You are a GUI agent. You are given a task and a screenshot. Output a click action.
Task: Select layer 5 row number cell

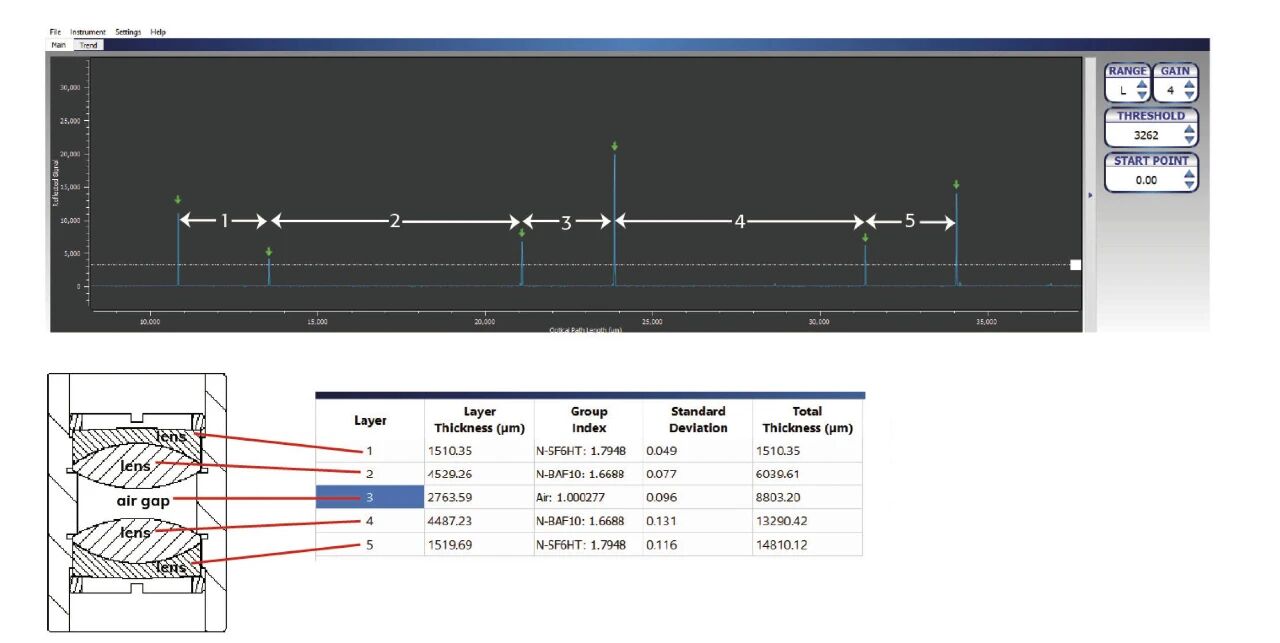point(370,544)
